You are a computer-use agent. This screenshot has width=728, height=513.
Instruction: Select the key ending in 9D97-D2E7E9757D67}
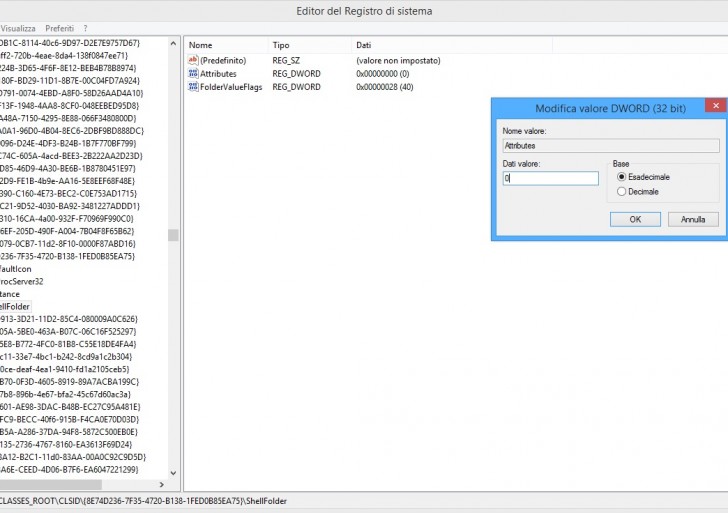pos(70,43)
